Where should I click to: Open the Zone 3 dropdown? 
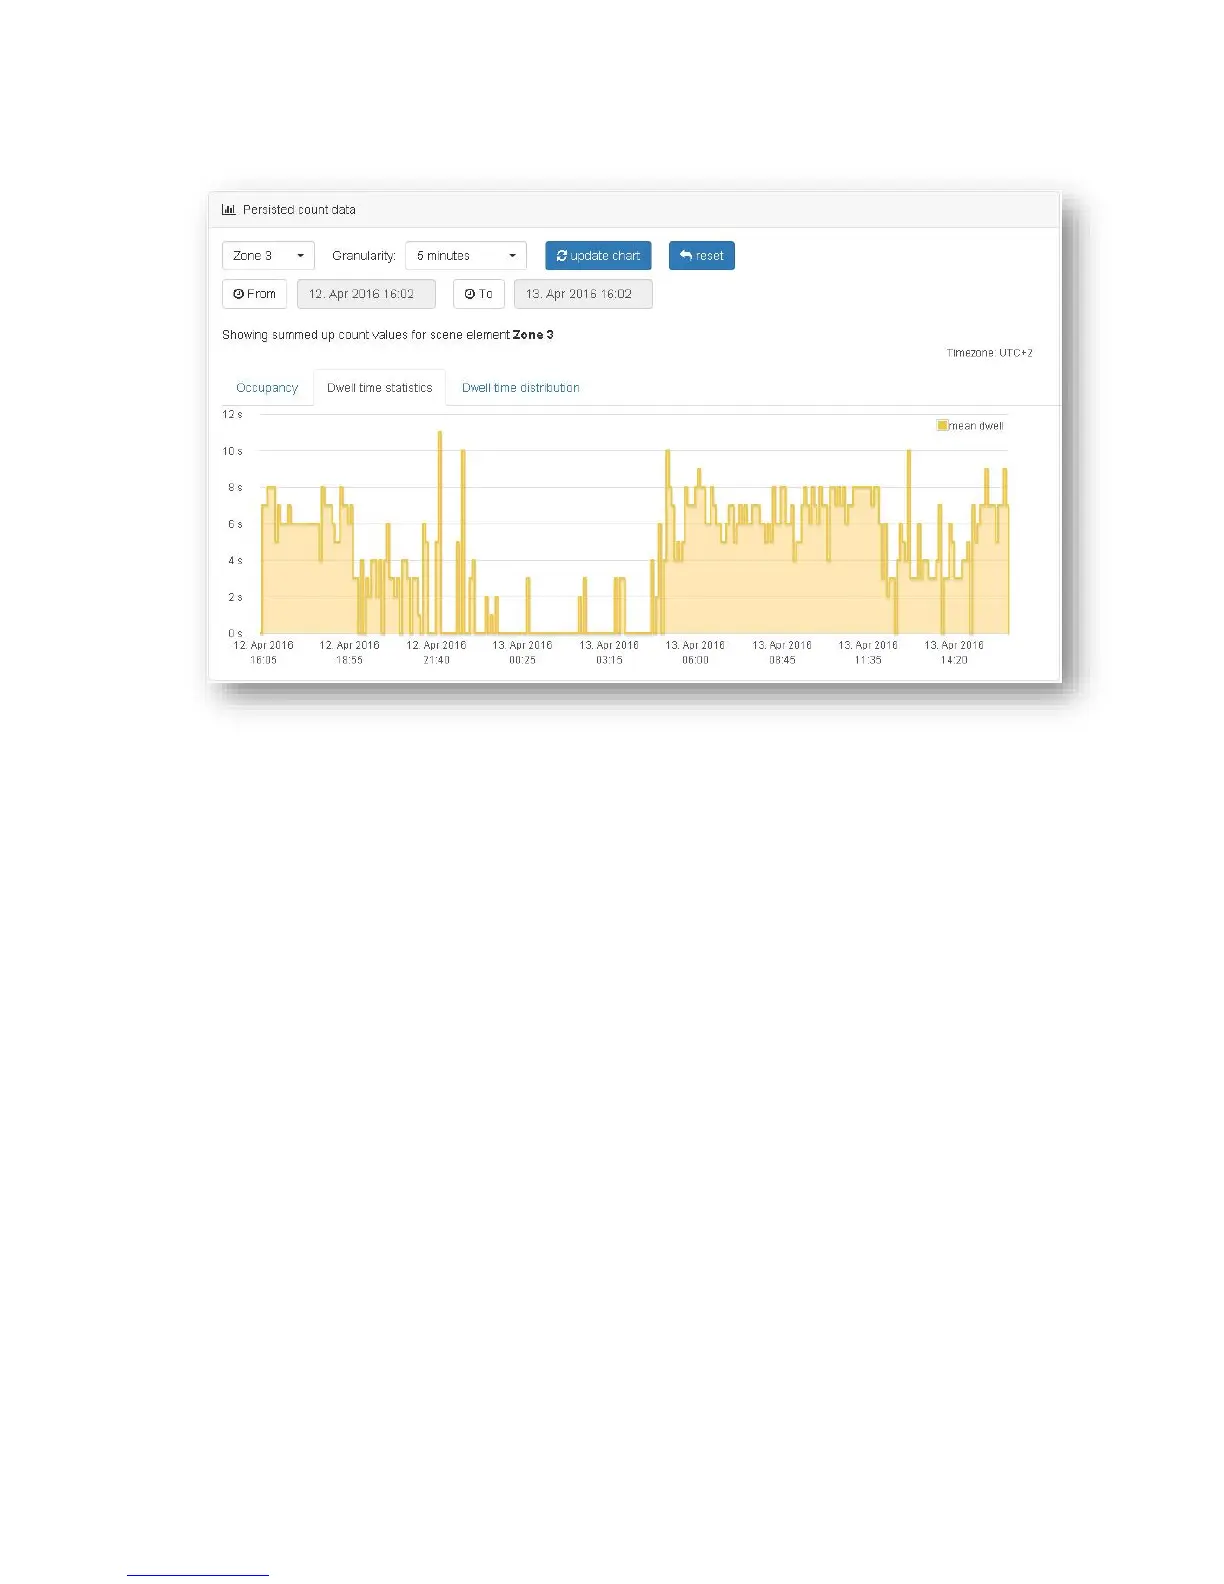pyautogui.click(x=268, y=256)
